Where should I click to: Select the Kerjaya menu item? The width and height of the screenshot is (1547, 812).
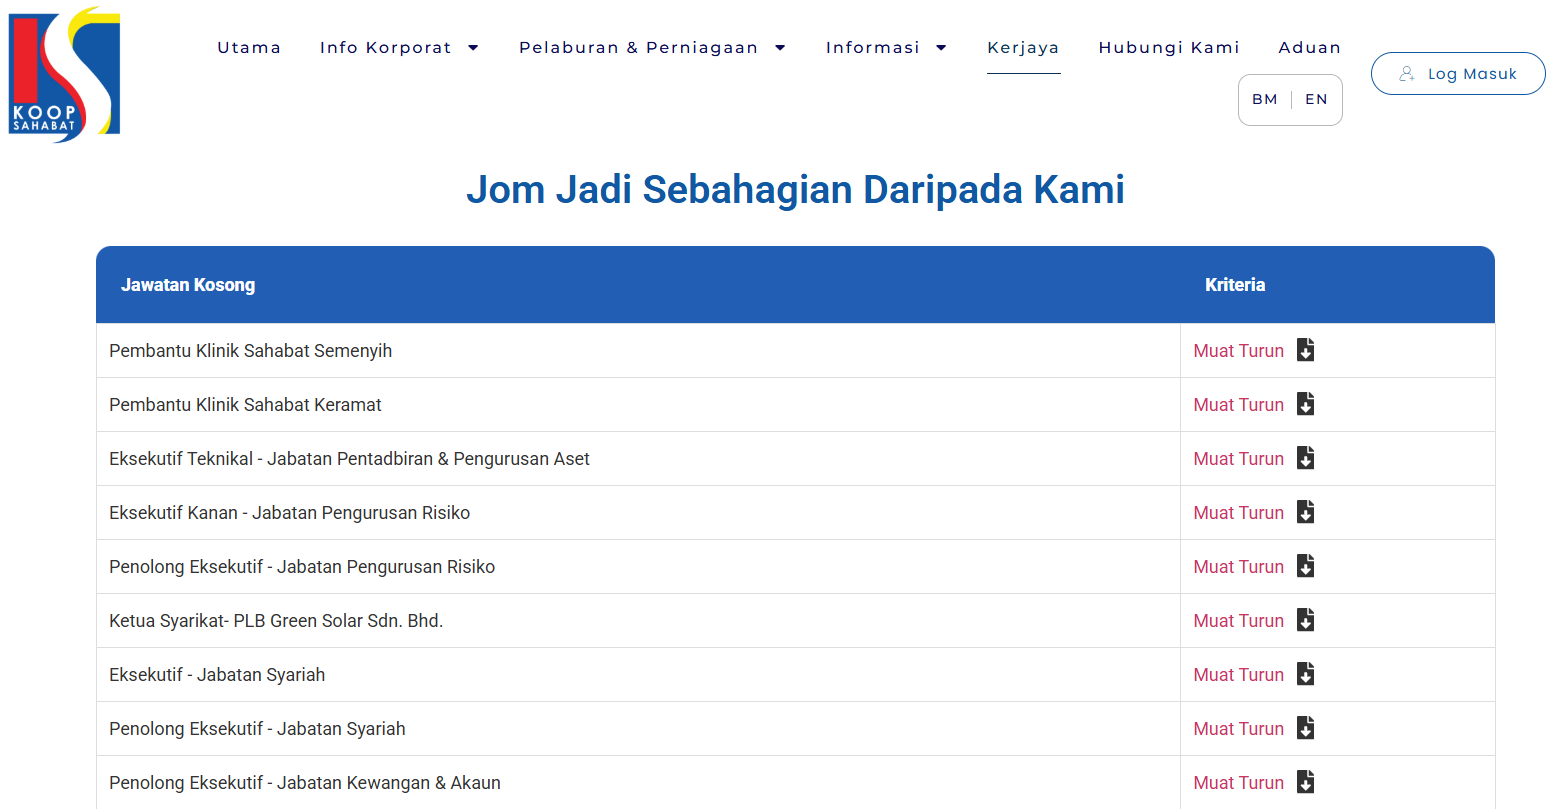click(1023, 48)
